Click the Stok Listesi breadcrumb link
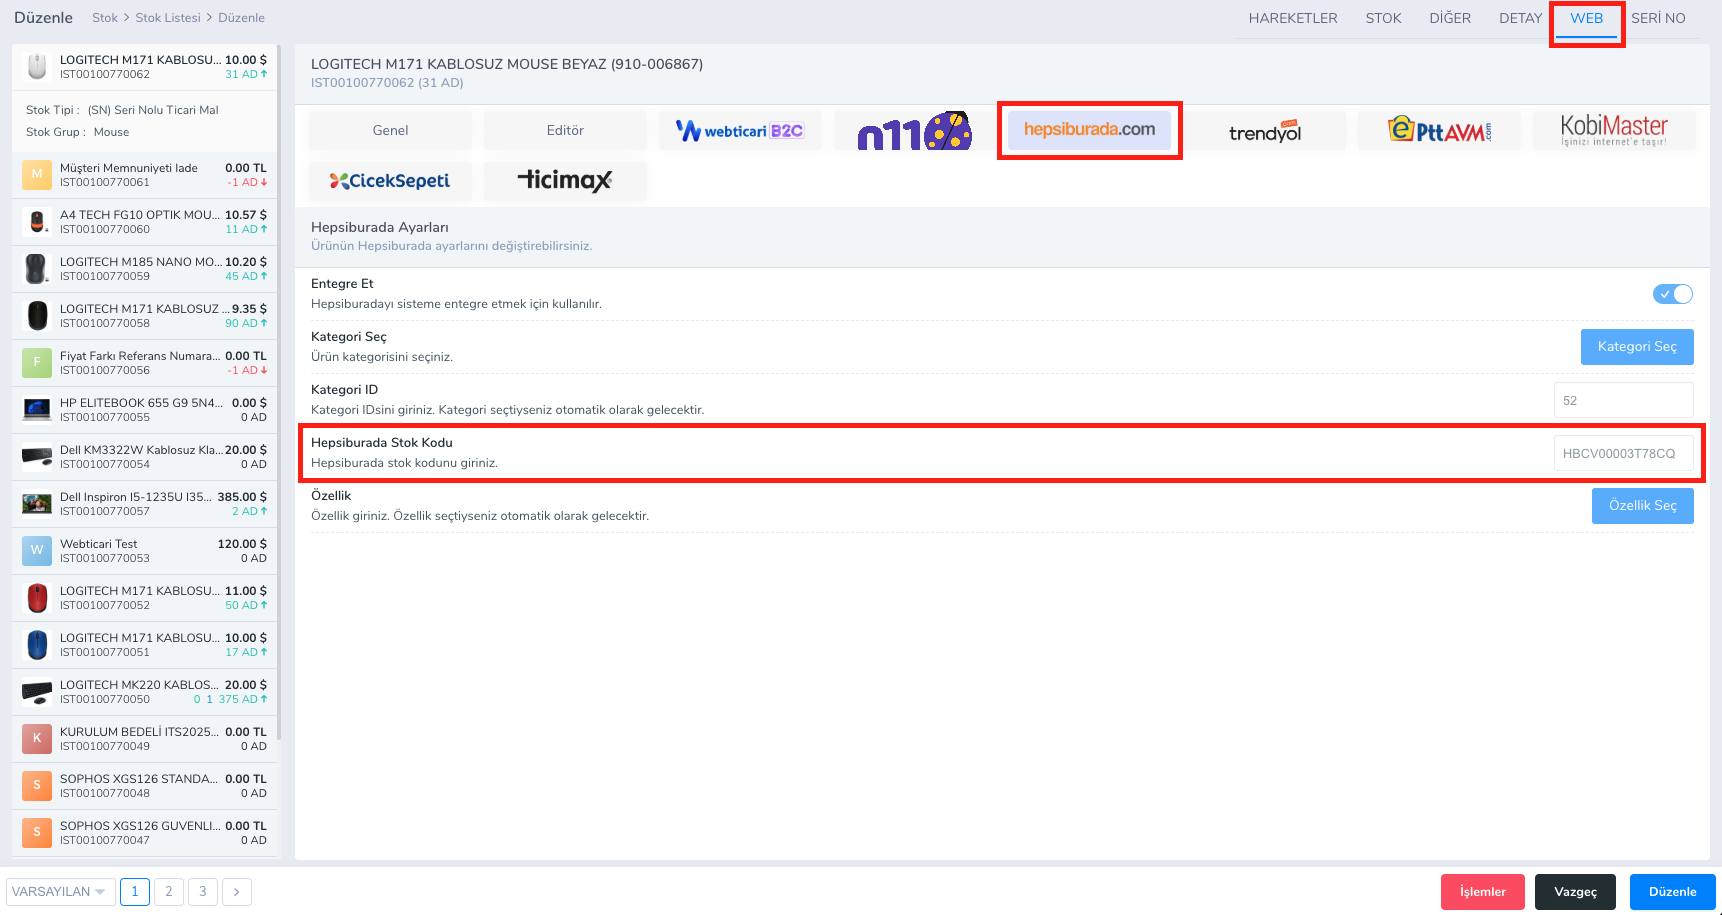Viewport: 1722px width, 915px height. (168, 18)
